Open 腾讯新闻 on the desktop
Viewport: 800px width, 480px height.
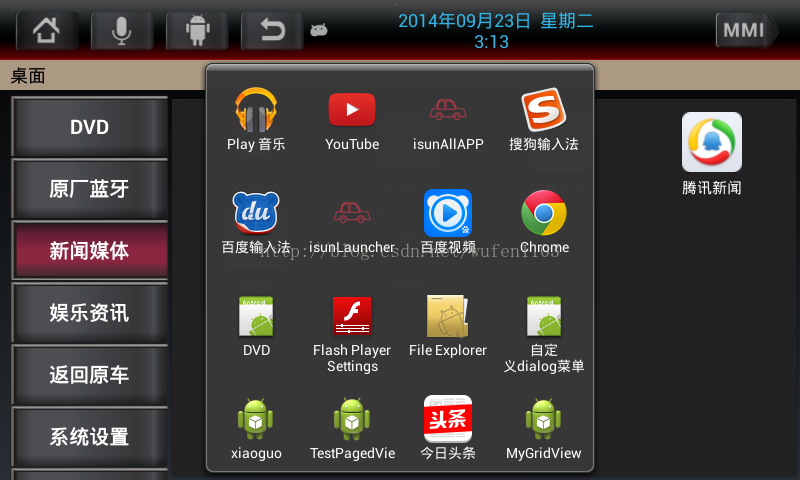[x=712, y=153]
